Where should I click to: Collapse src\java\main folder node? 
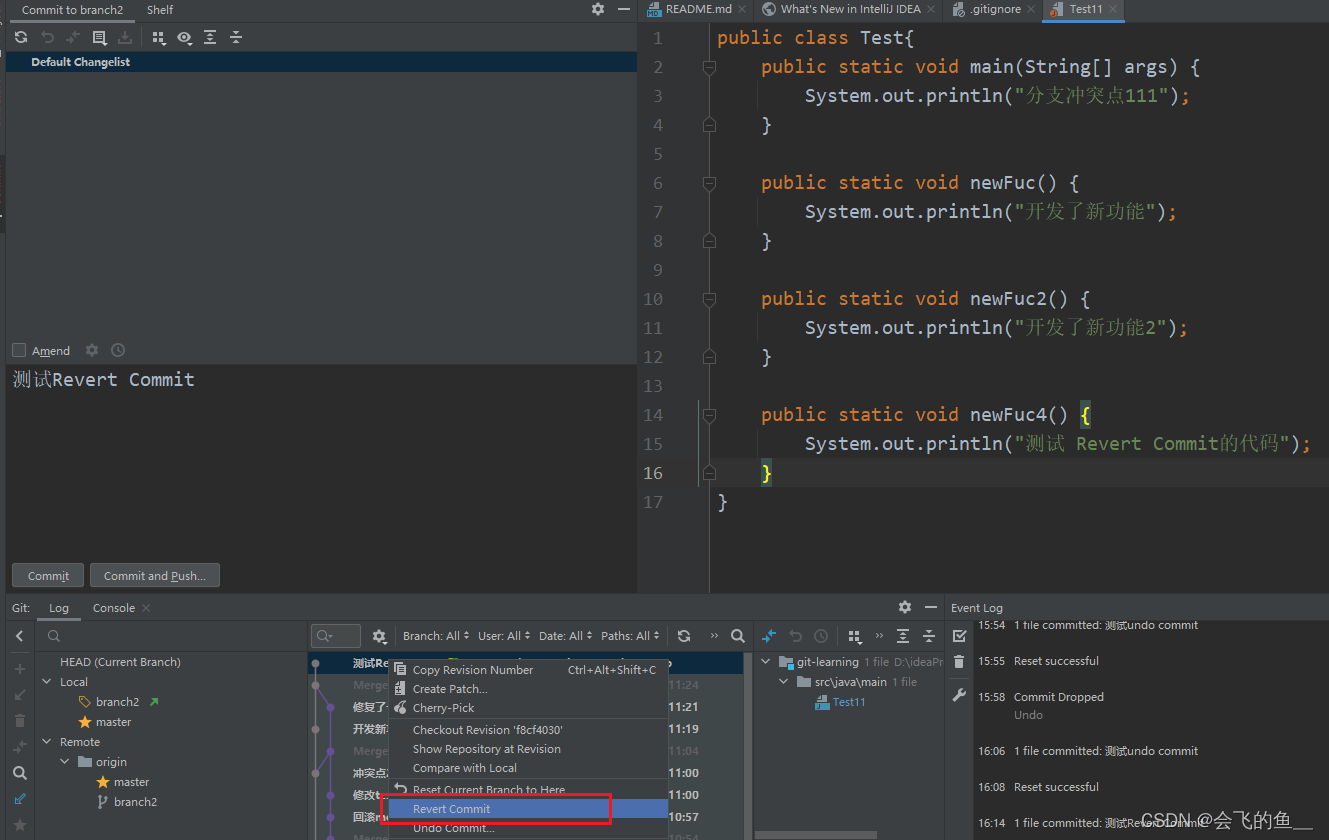(784, 682)
